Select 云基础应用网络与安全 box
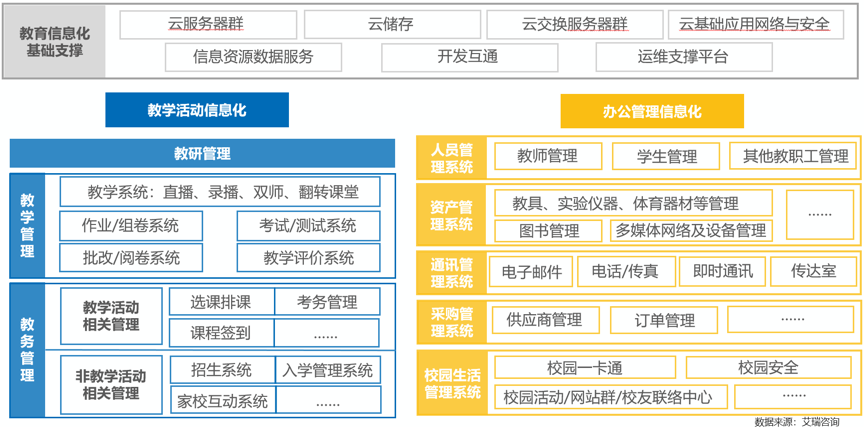The width and height of the screenshot is (864, 427). [x=756, y=25]
